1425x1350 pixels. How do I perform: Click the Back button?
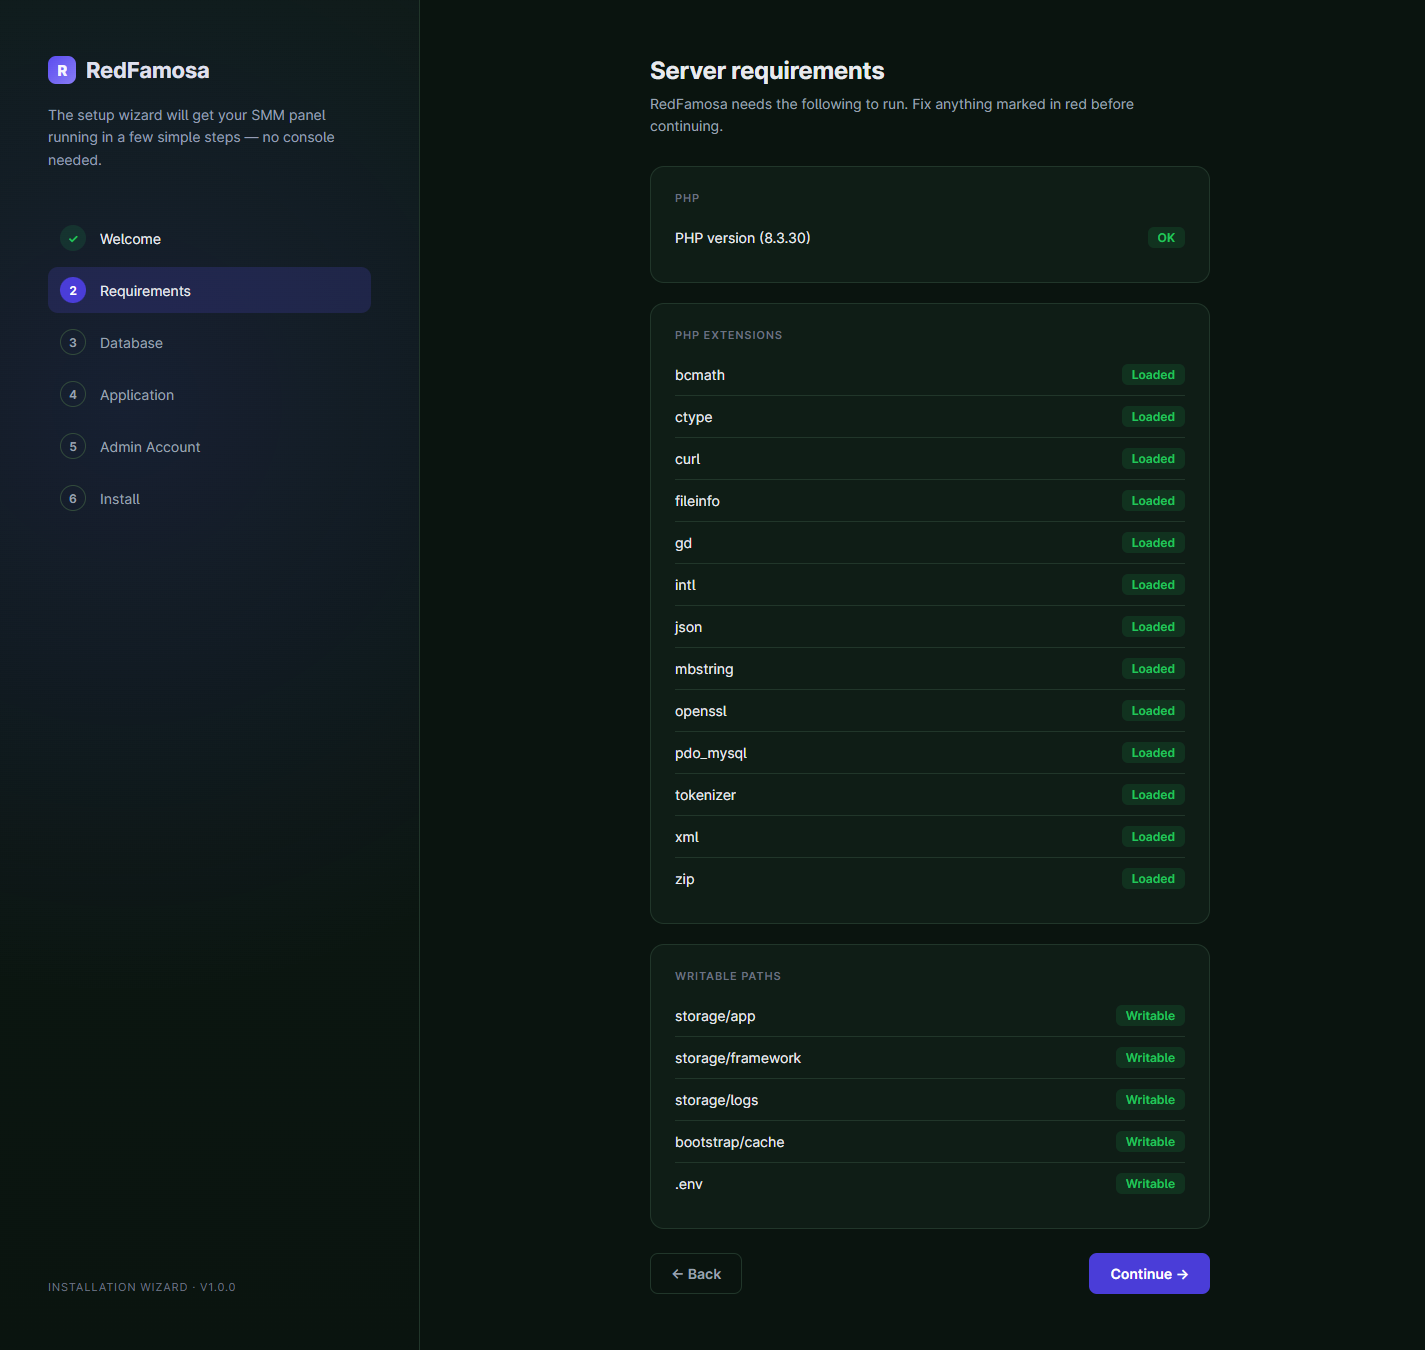pos(696,1274)
